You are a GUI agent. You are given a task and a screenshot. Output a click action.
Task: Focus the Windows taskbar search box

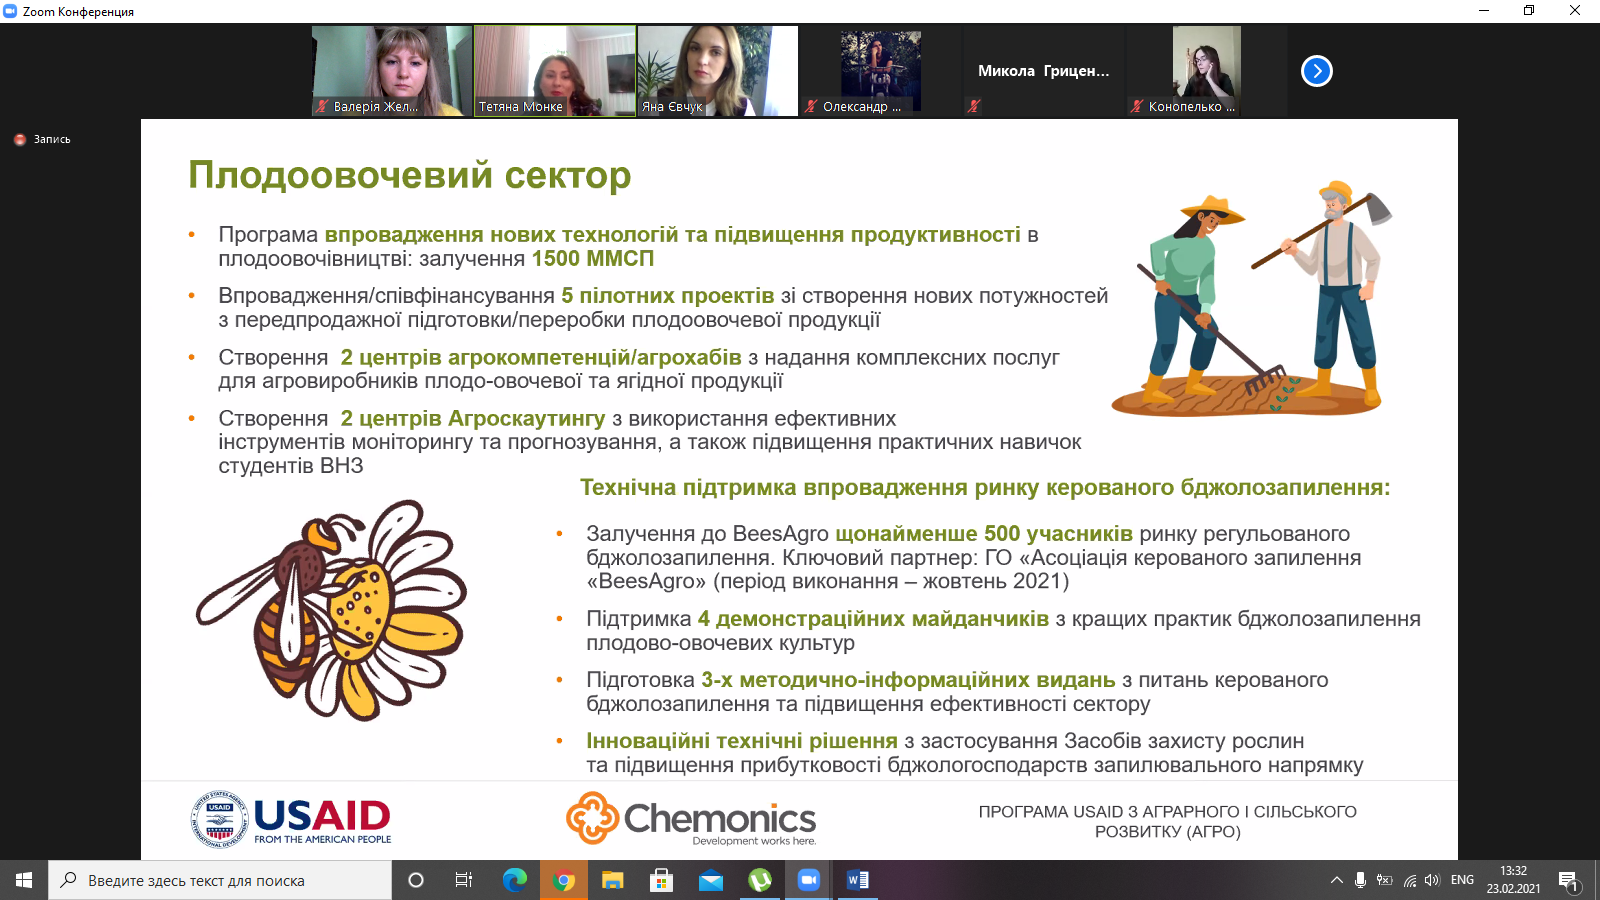(220, 880)
